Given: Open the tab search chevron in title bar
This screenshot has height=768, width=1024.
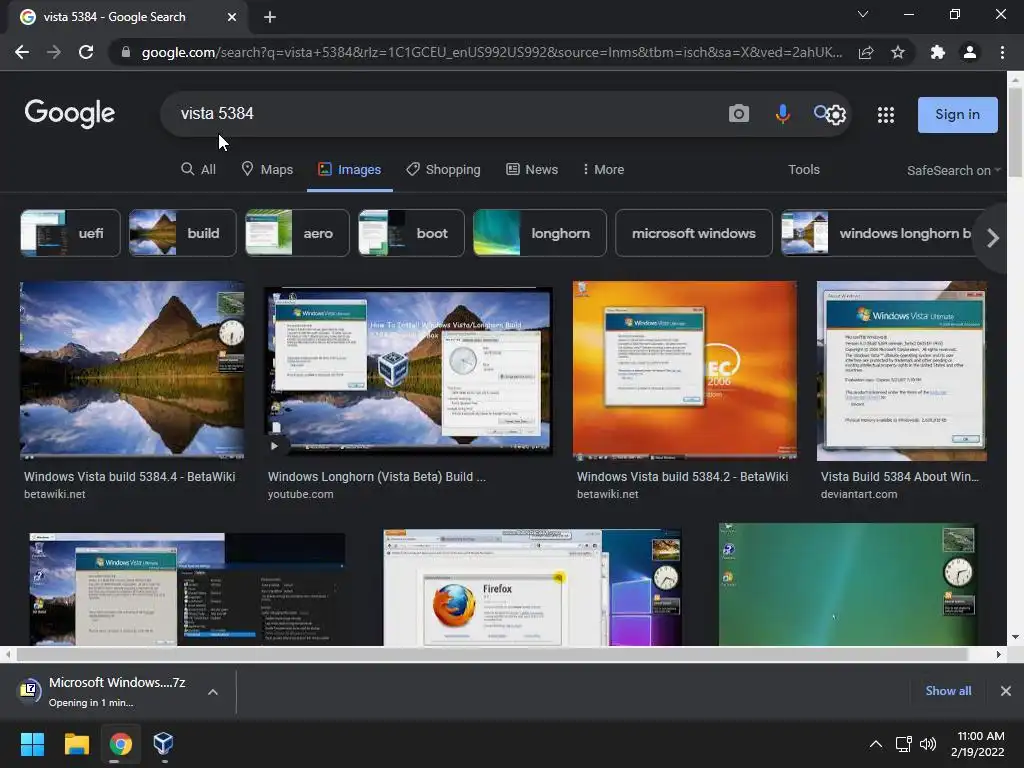Looking at the screenshot, I should [x=863, y=14].
